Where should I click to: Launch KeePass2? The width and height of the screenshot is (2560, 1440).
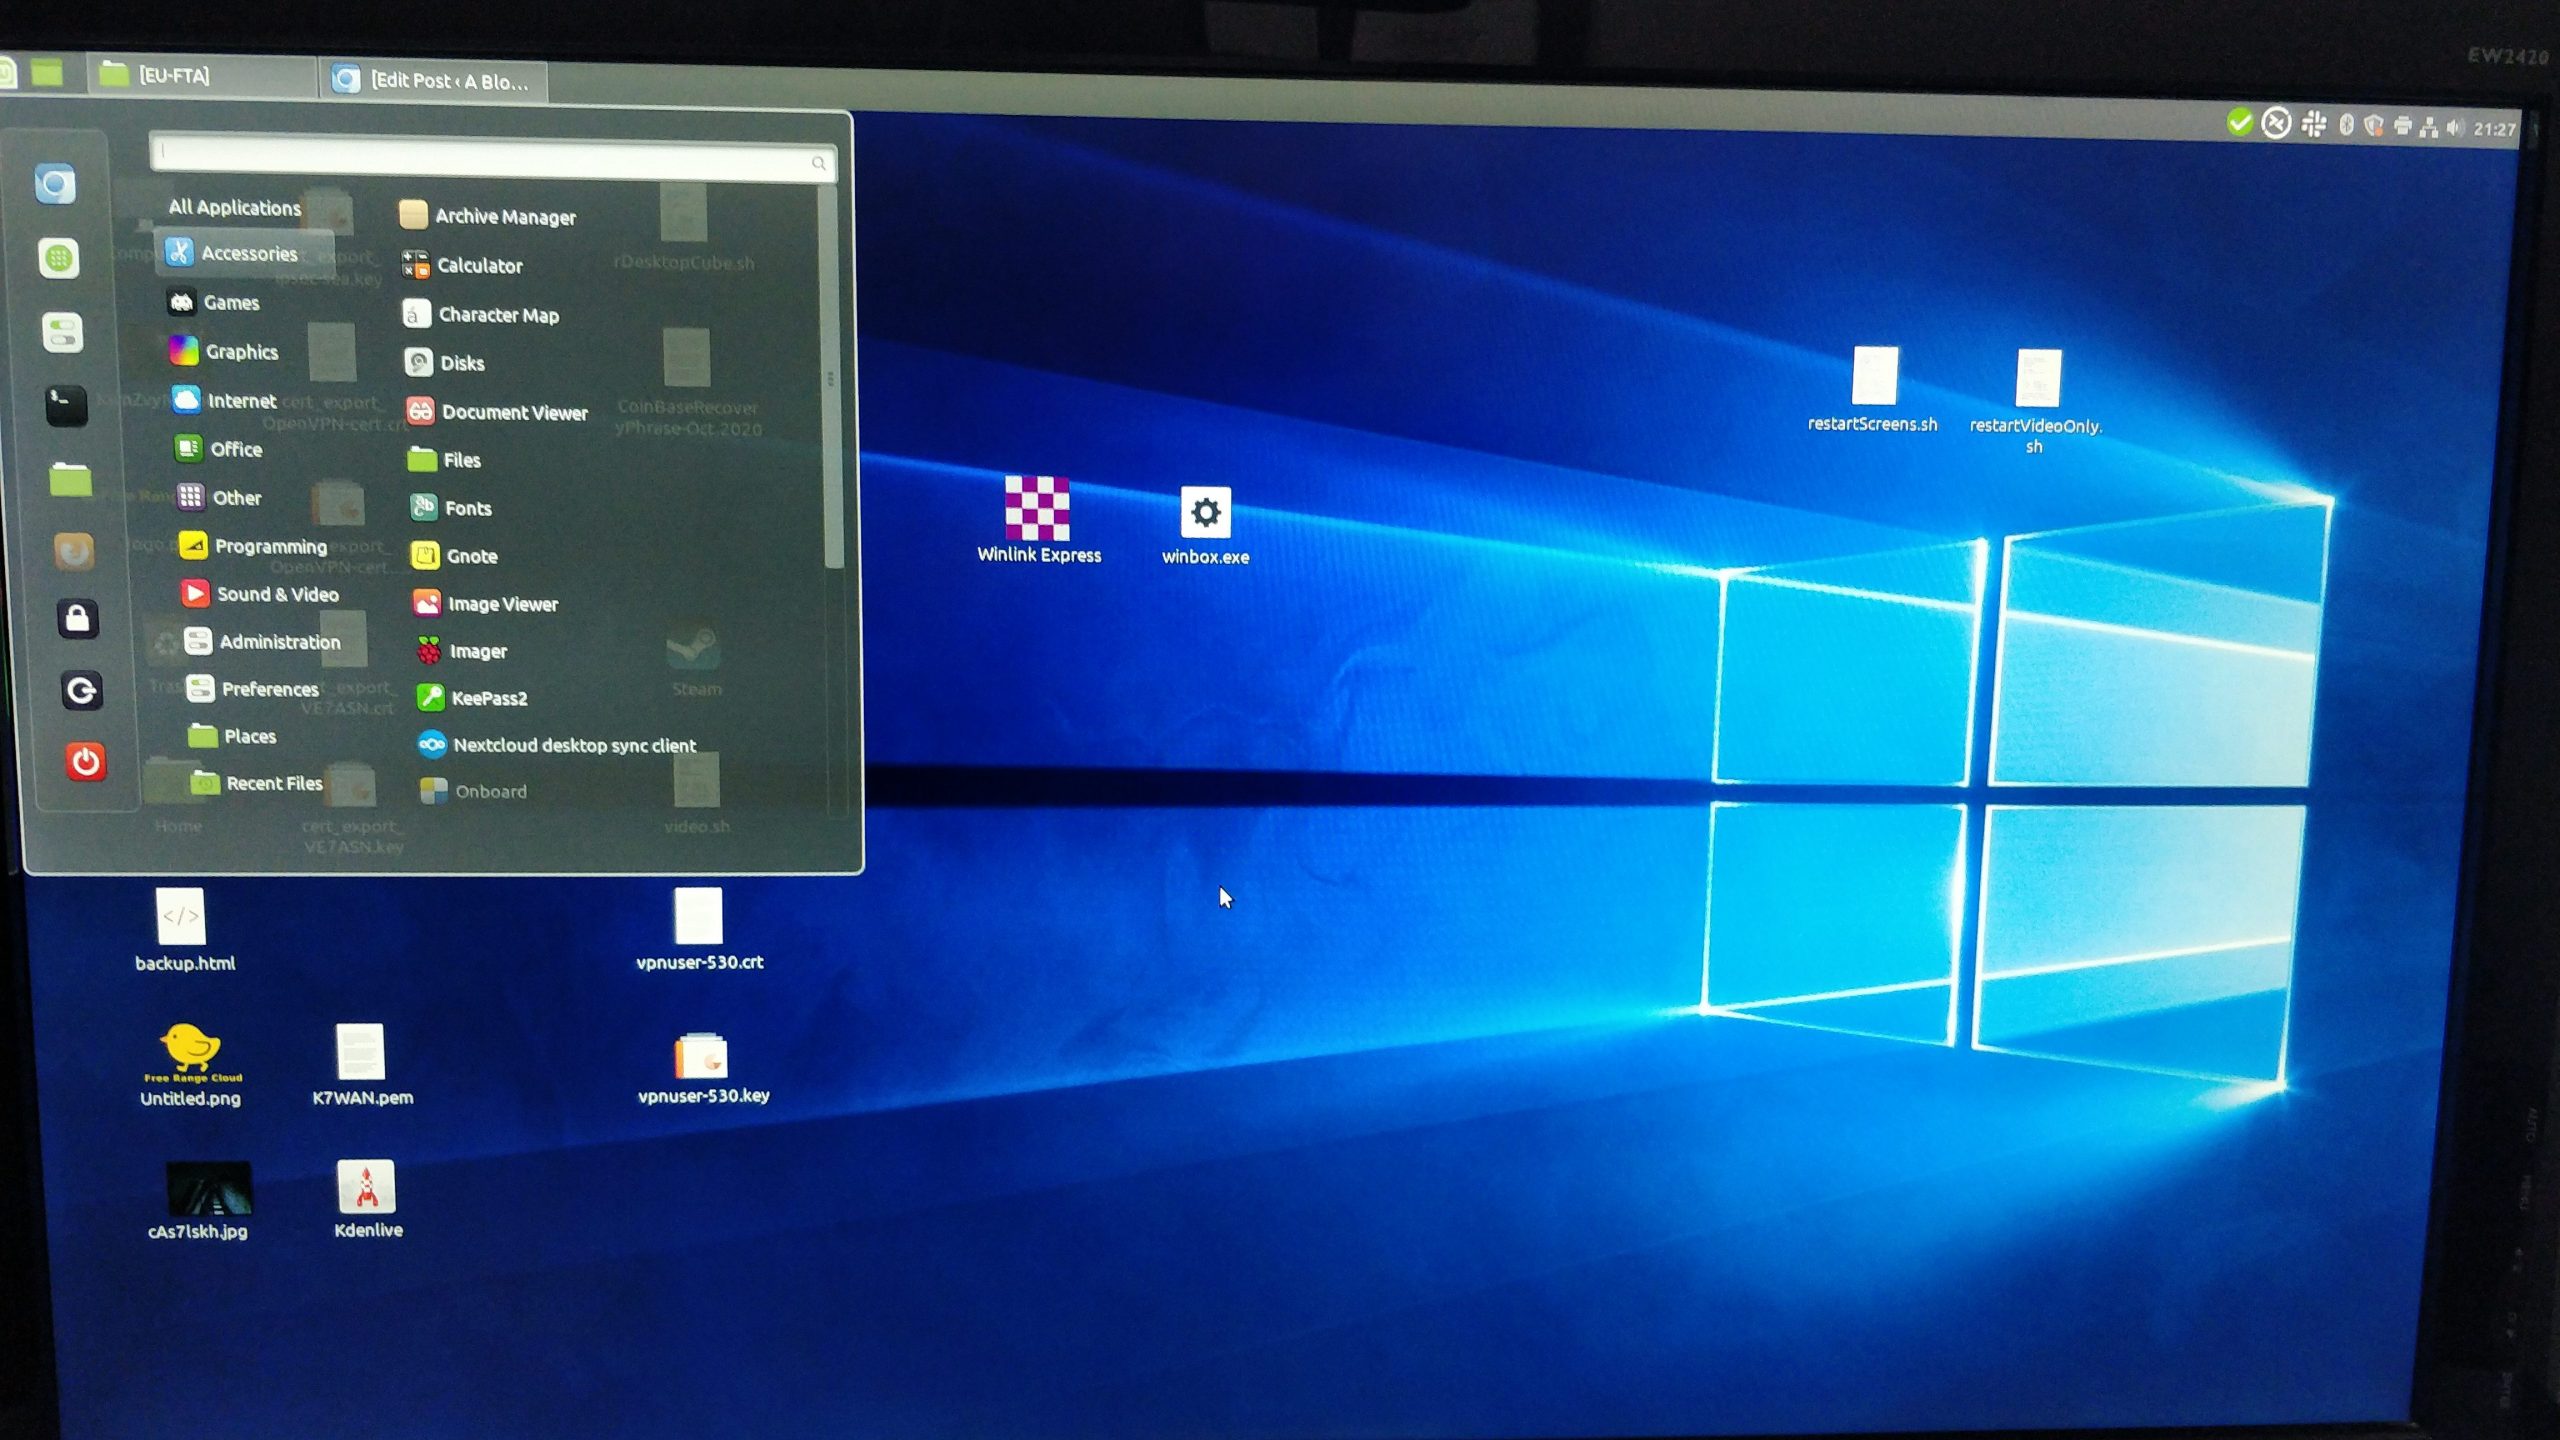pyautogui.click(x=472, y=697)
